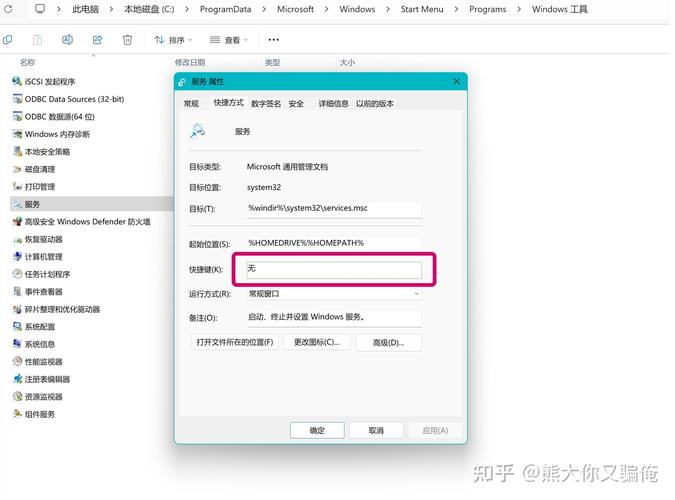Click the Windows 内存诊断 icon
Screen dimensions: 675x500
(x=17, y=134)
